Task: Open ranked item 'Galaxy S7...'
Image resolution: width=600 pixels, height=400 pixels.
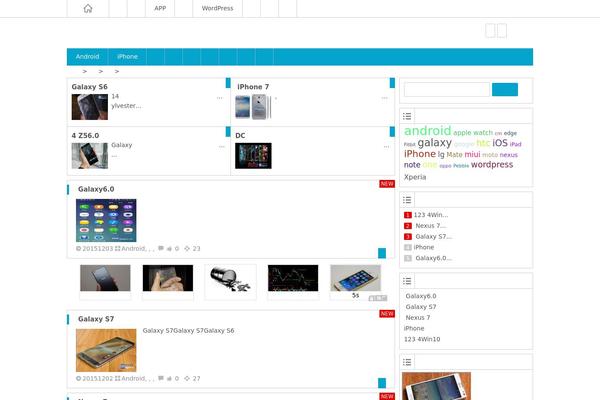Action: (x=434, y=237)
